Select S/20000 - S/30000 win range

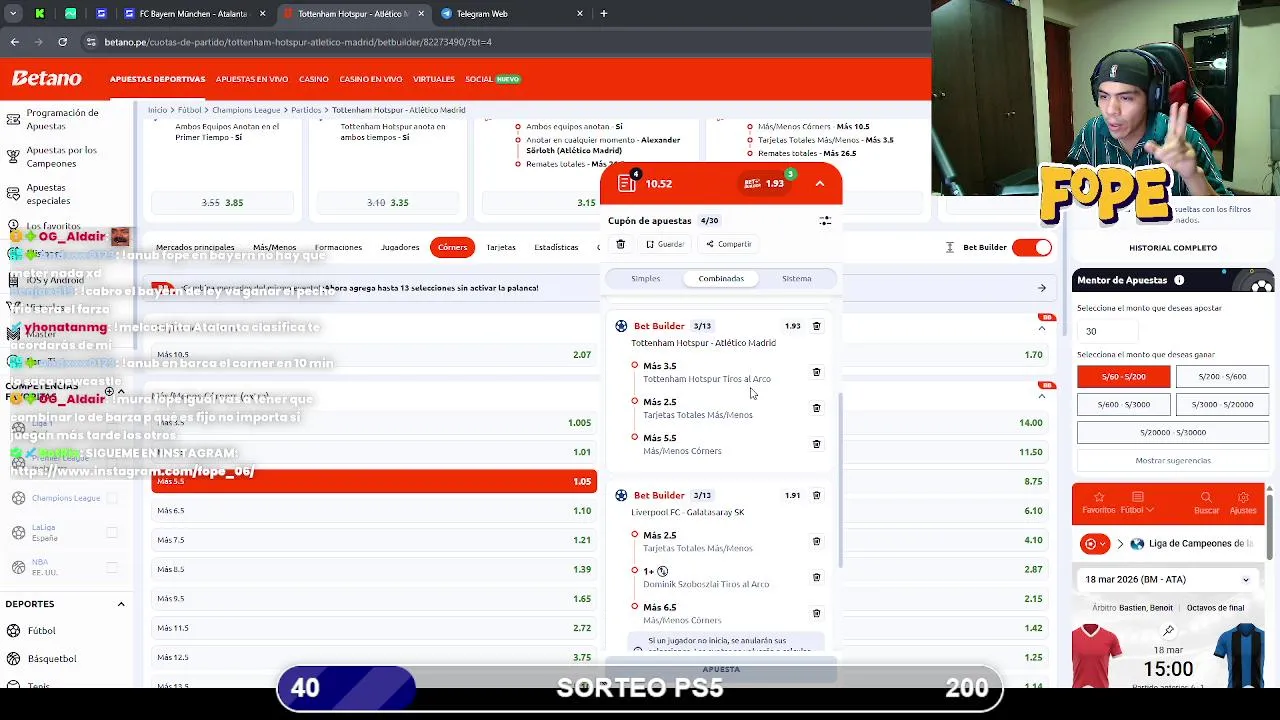pos(1172,433)
